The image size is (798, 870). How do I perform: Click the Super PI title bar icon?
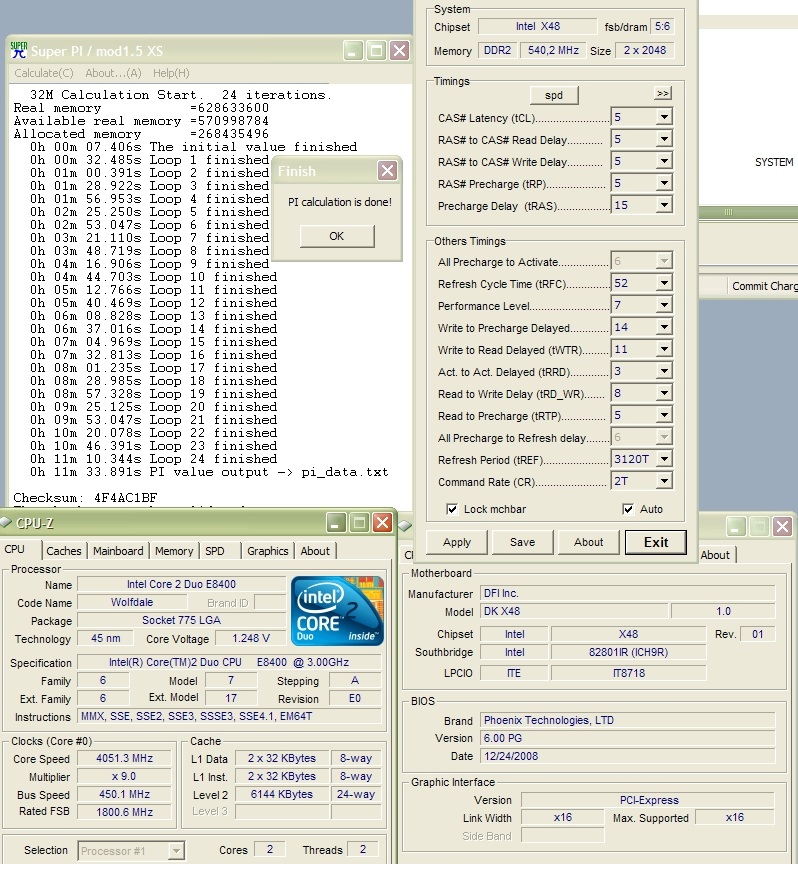coord(18,51)
